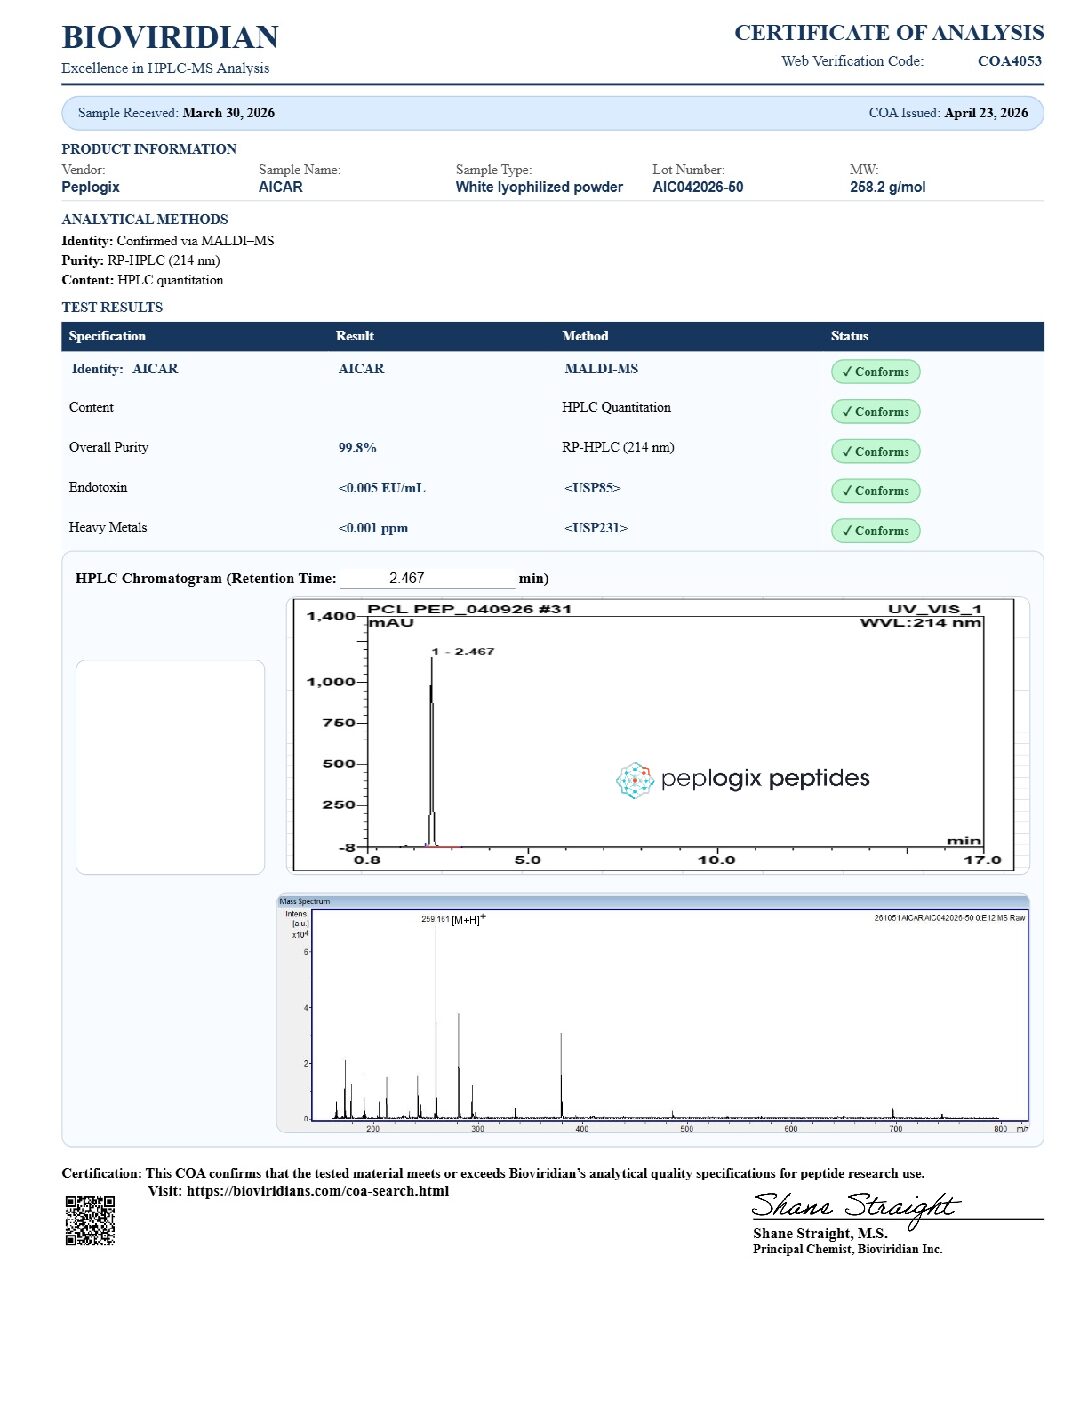
Task: Click the vendor name Peplogix
Action: [x=90, y=187]
